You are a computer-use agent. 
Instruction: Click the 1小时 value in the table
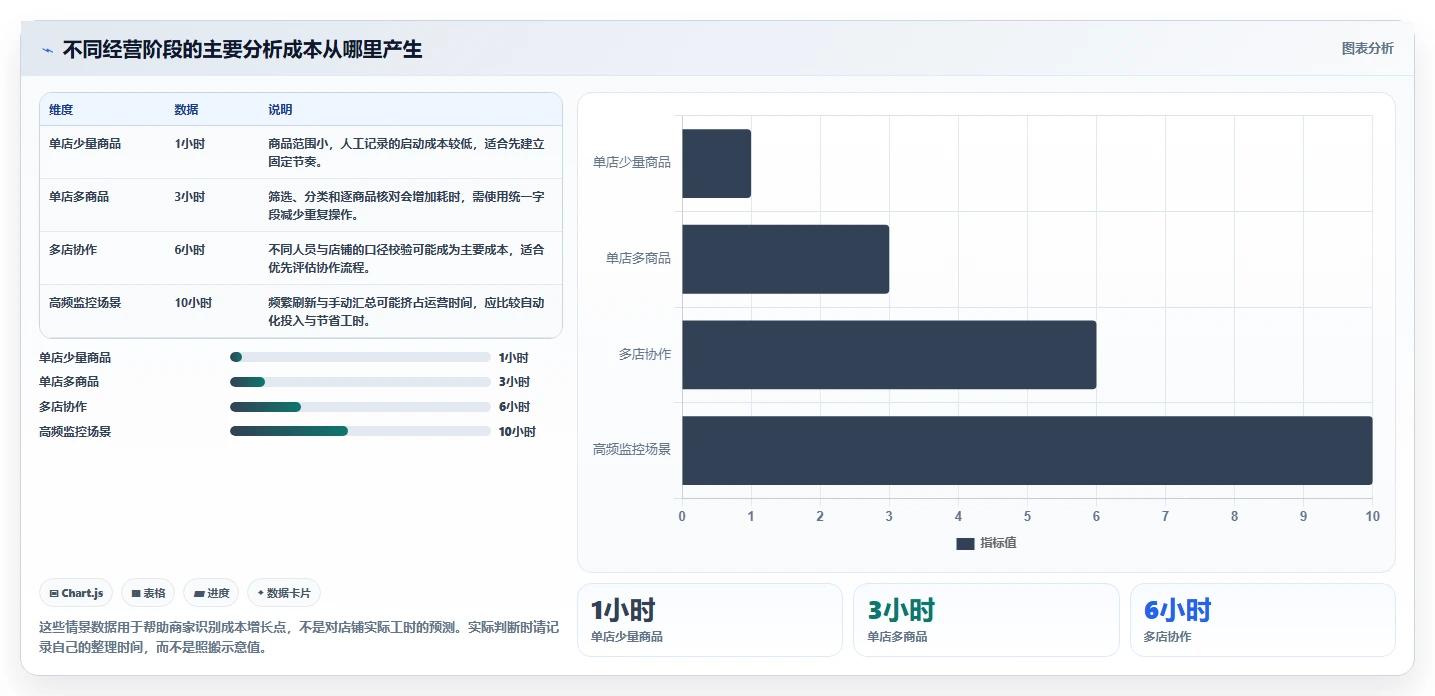pos(189,144)
